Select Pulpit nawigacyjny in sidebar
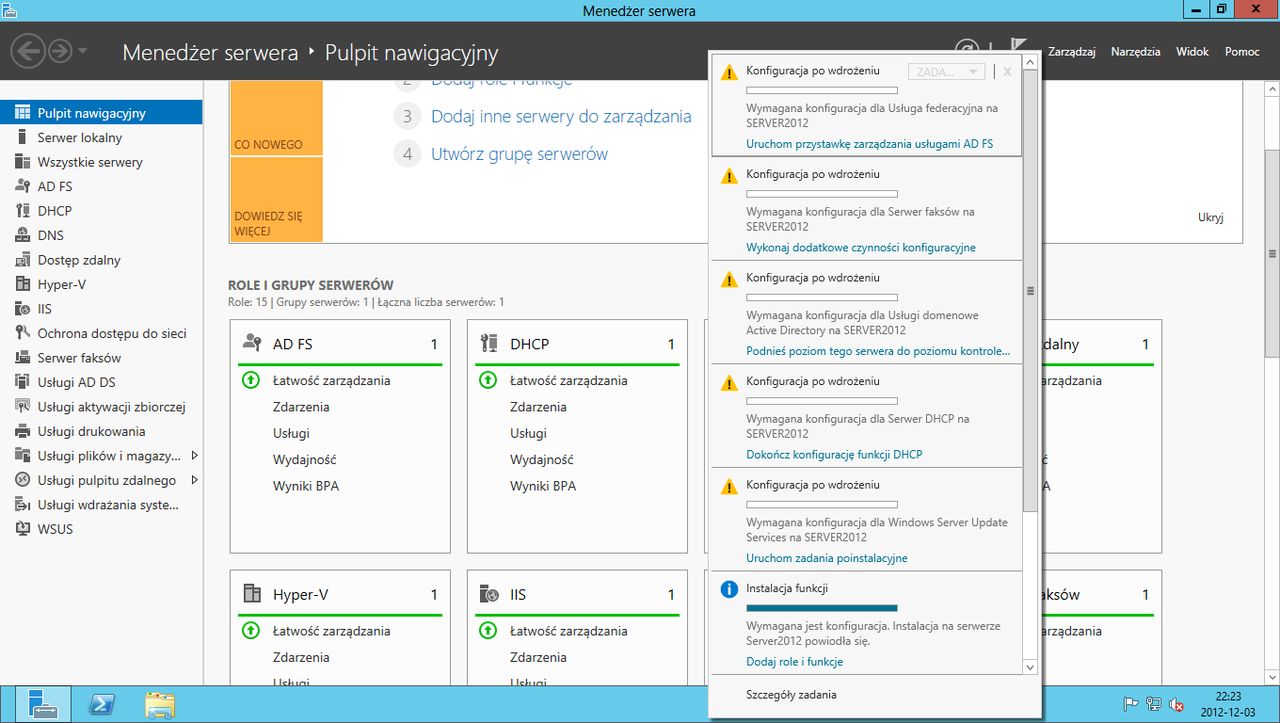The image size is (1280, 723). coord(101,113)
